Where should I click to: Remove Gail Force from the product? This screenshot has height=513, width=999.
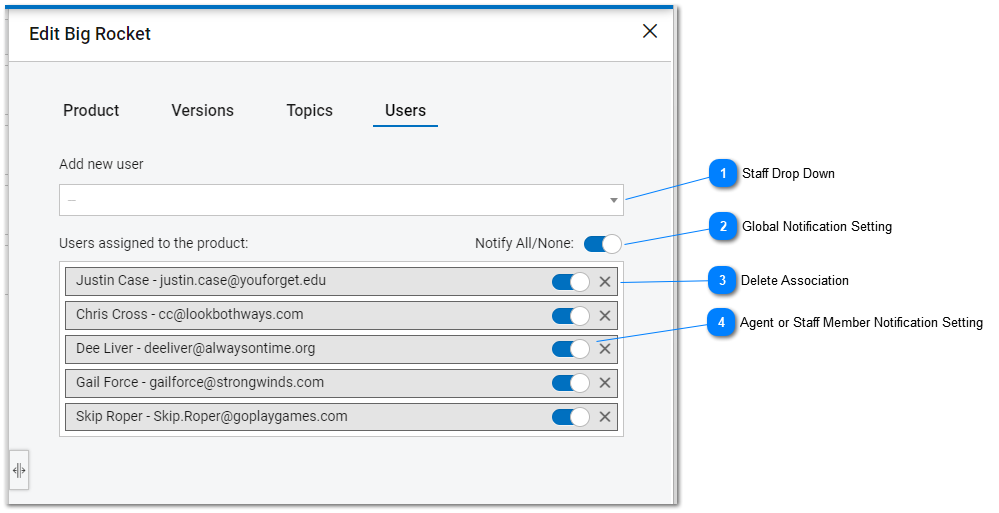click(605, 383)
